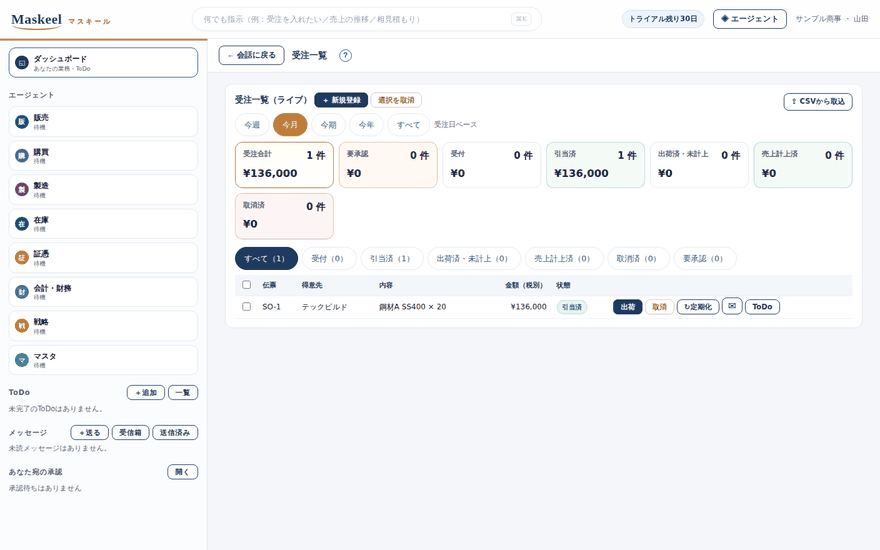Click the mail envelope icon for SO-1

[732, 306]
